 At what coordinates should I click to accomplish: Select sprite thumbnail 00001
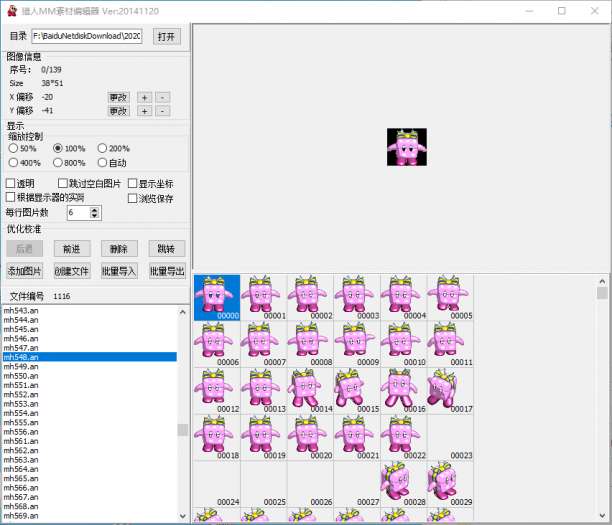click(263, 298)
